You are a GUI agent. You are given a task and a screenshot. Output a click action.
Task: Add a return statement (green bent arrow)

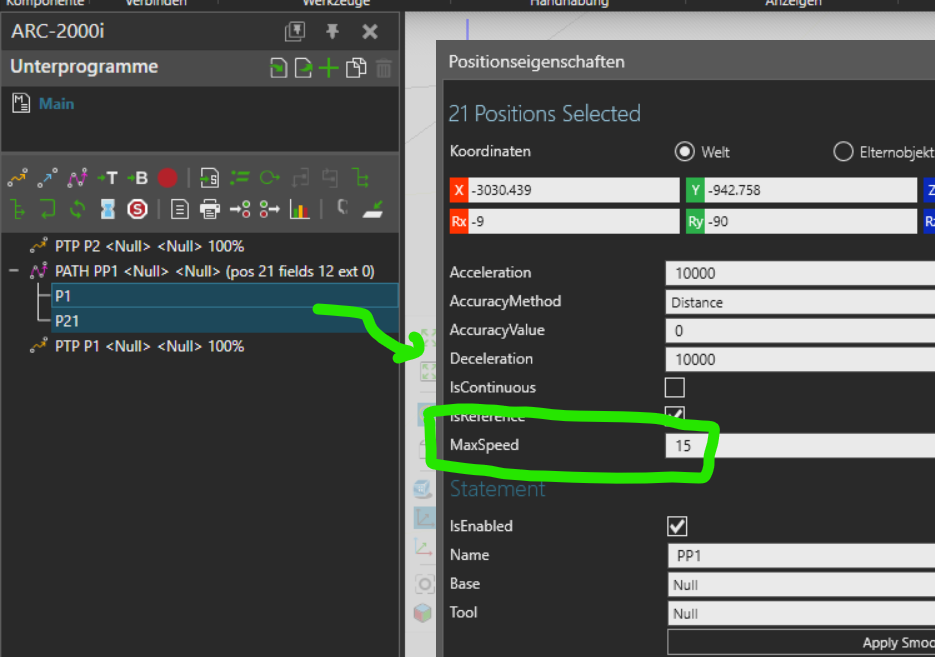click(x=47, y=209)
